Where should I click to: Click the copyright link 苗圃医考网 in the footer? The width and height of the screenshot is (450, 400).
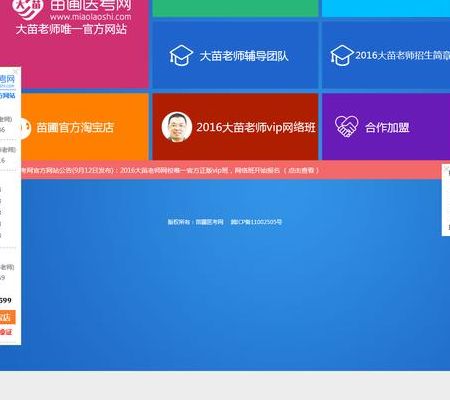coord(209,222)
